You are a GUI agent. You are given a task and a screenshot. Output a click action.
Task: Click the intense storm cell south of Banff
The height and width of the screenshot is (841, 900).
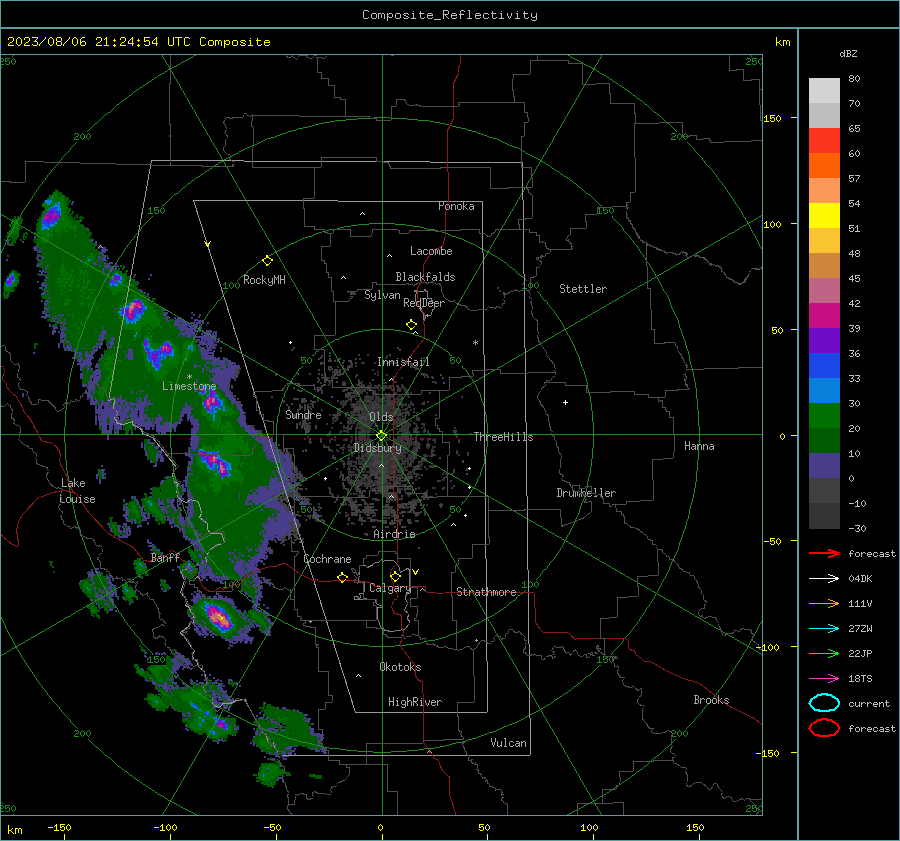coord(219,618)
